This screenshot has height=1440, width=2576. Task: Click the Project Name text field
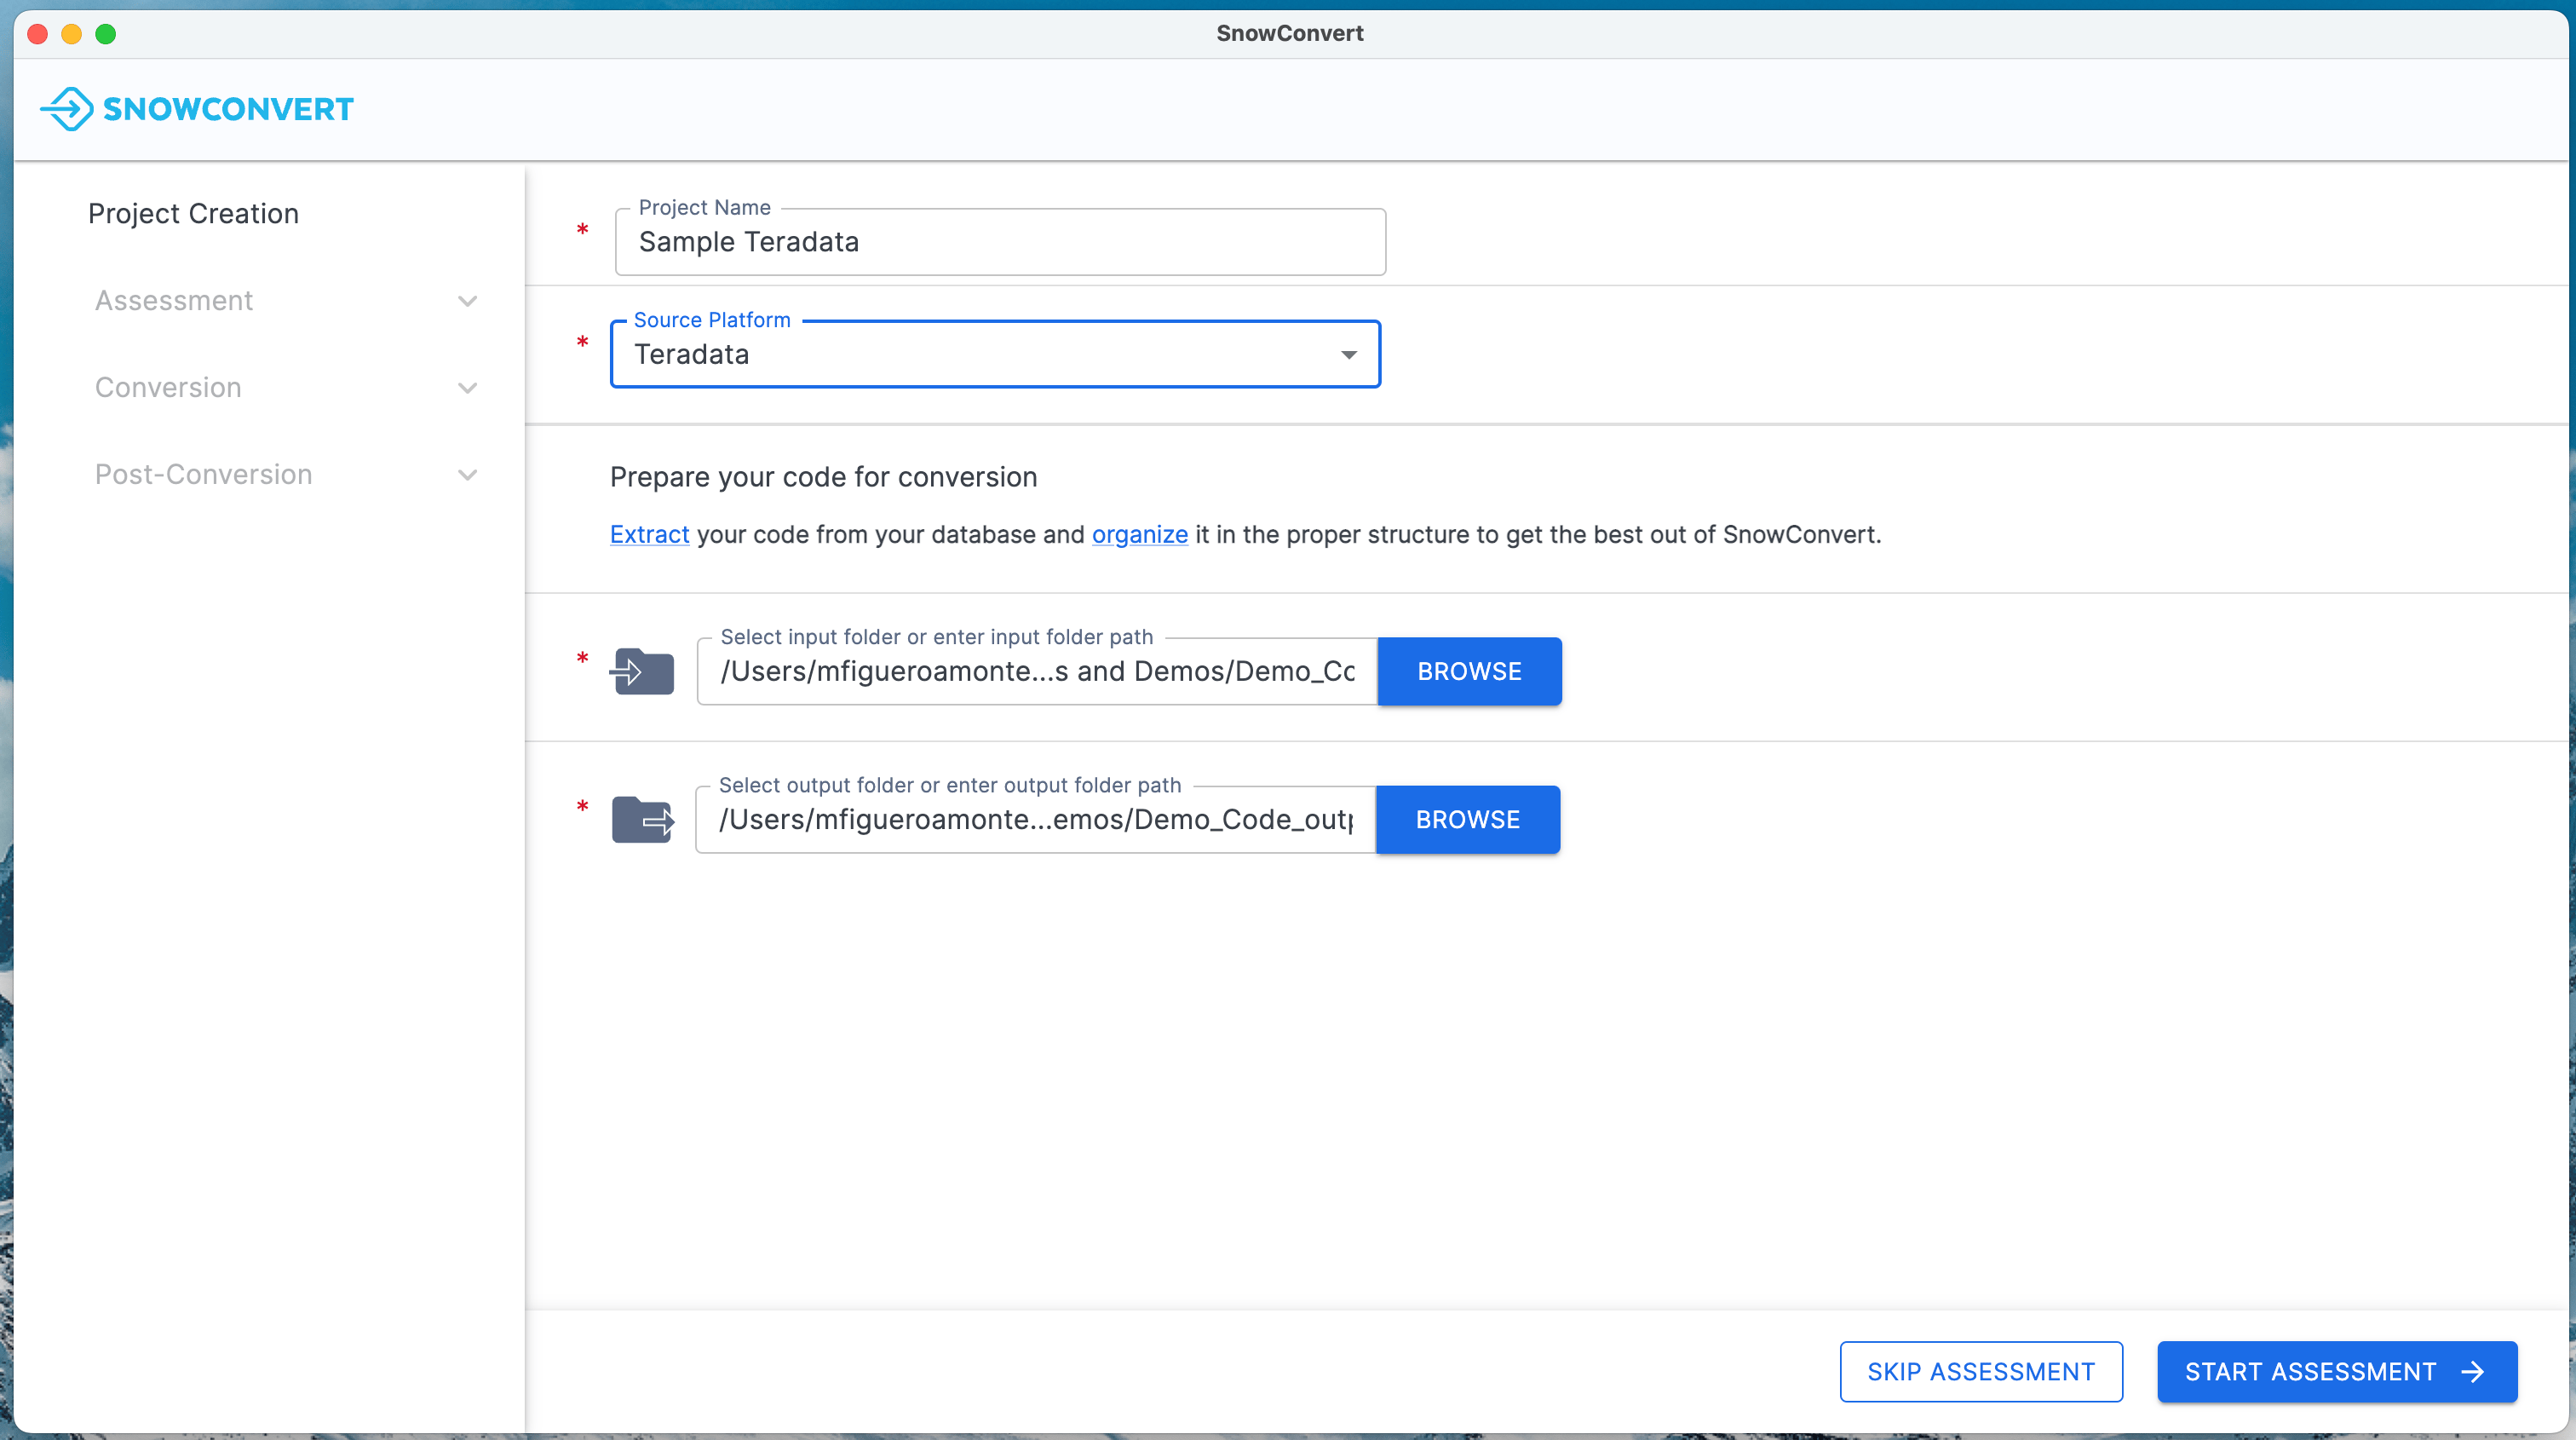click(x=999, y=241)
